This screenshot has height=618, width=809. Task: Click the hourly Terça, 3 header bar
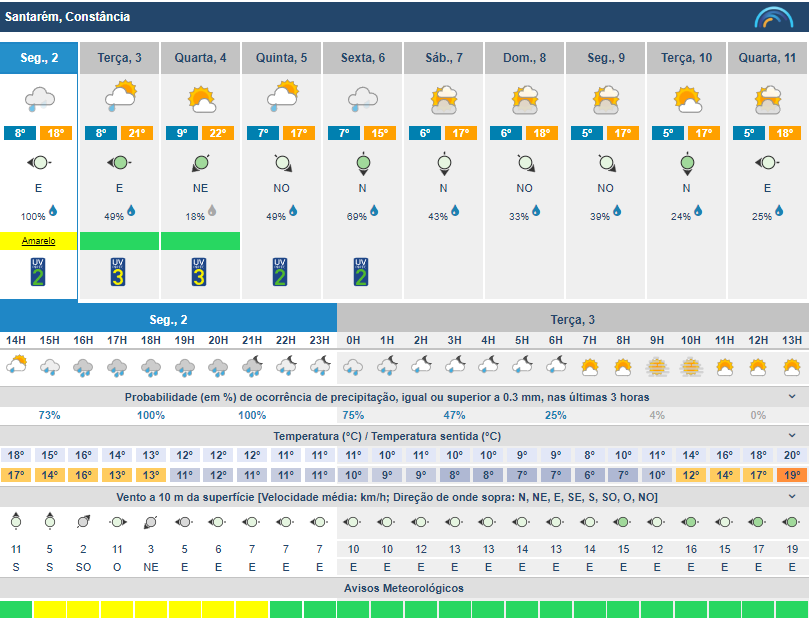tap(572, 319)
